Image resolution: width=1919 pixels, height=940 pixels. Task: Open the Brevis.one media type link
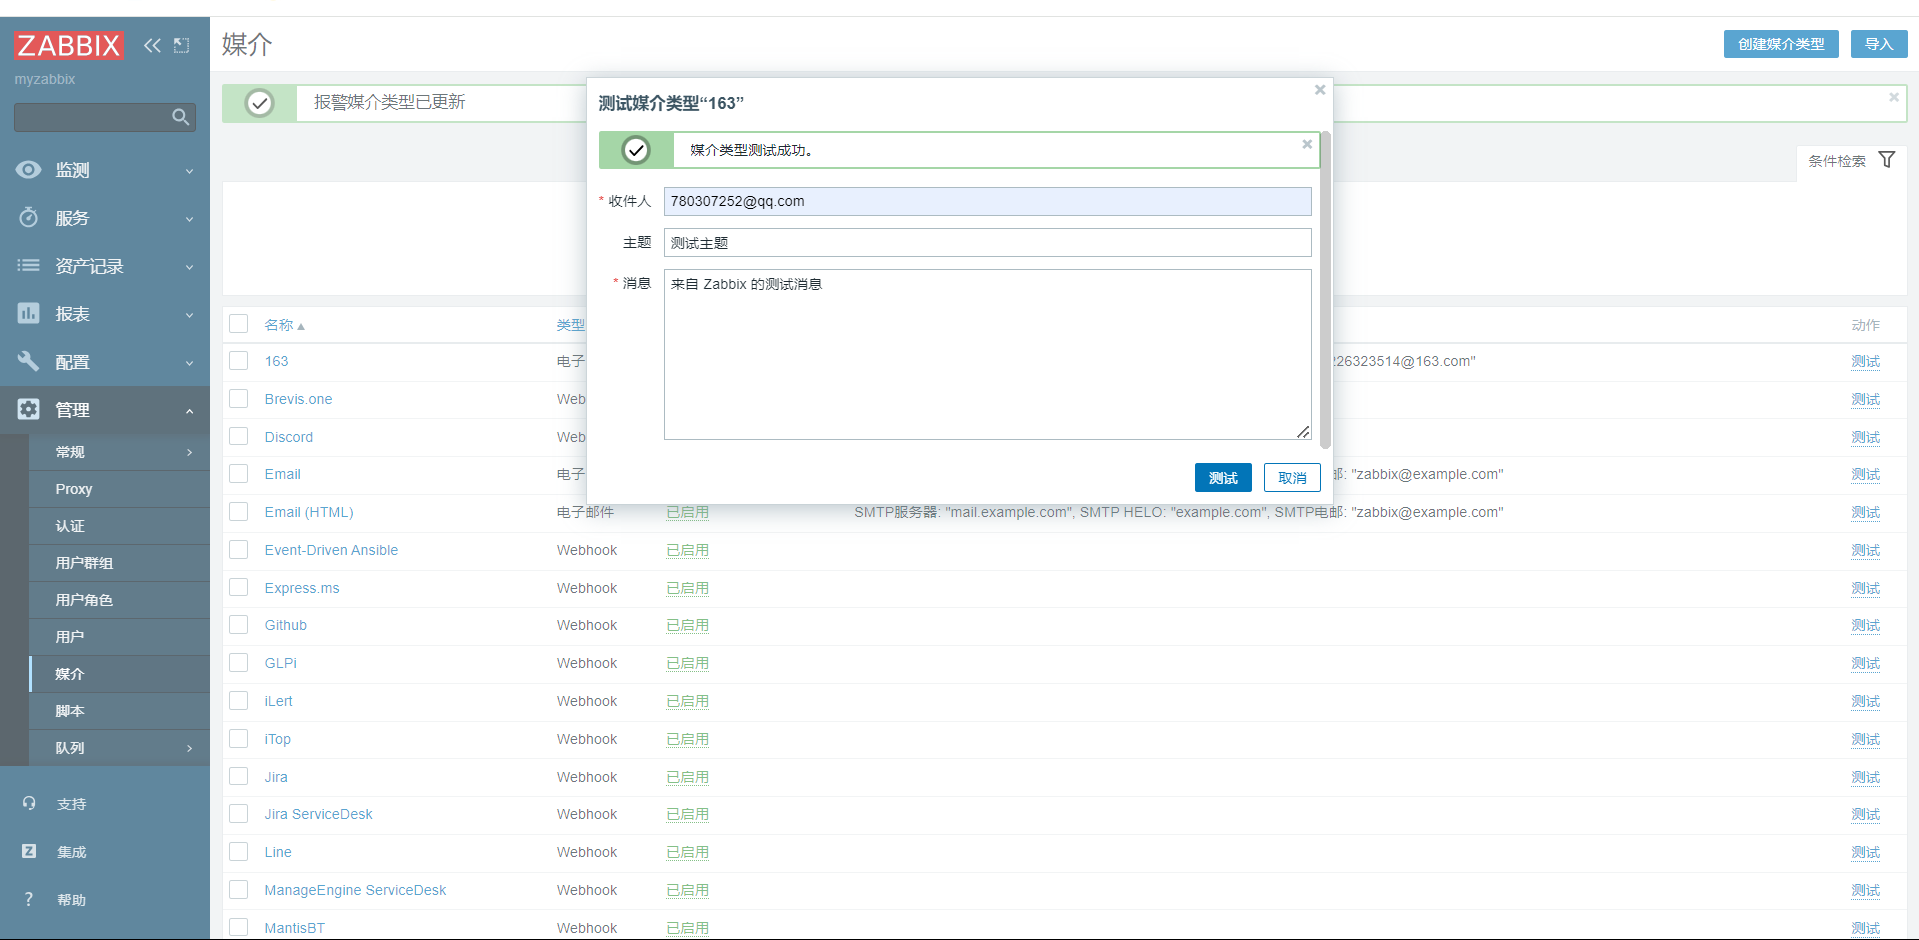298,399
